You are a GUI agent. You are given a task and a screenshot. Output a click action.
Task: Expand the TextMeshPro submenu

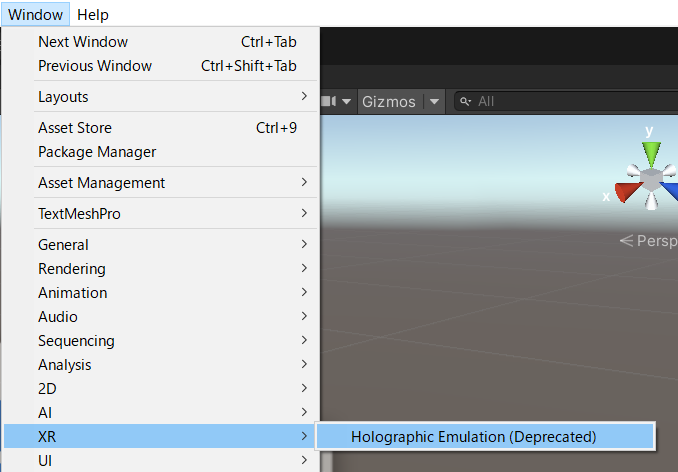pyautogui.click(x=160, y=214)
